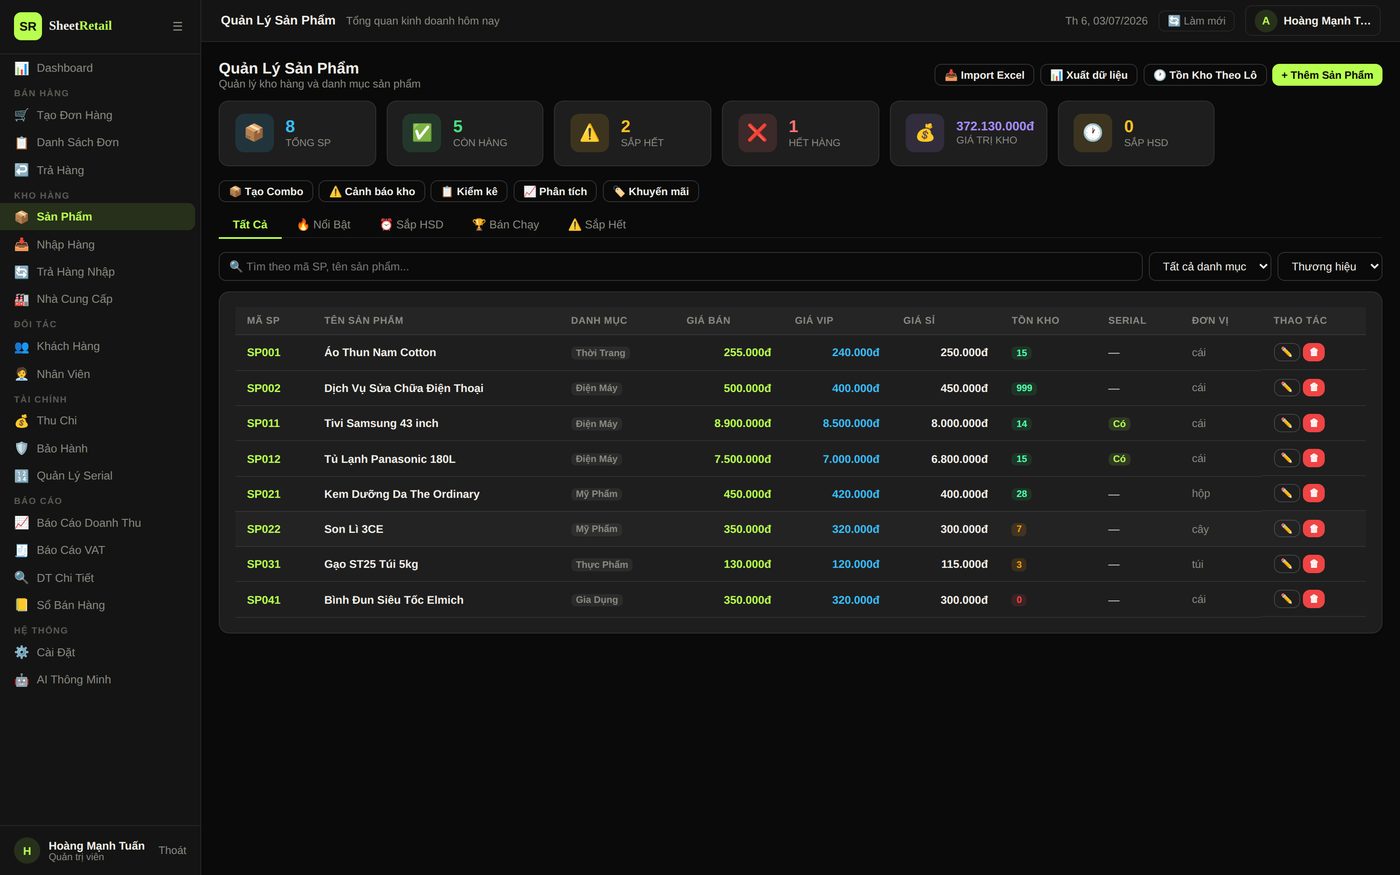Click the user avatar icon in top bar

[1266, 21]
